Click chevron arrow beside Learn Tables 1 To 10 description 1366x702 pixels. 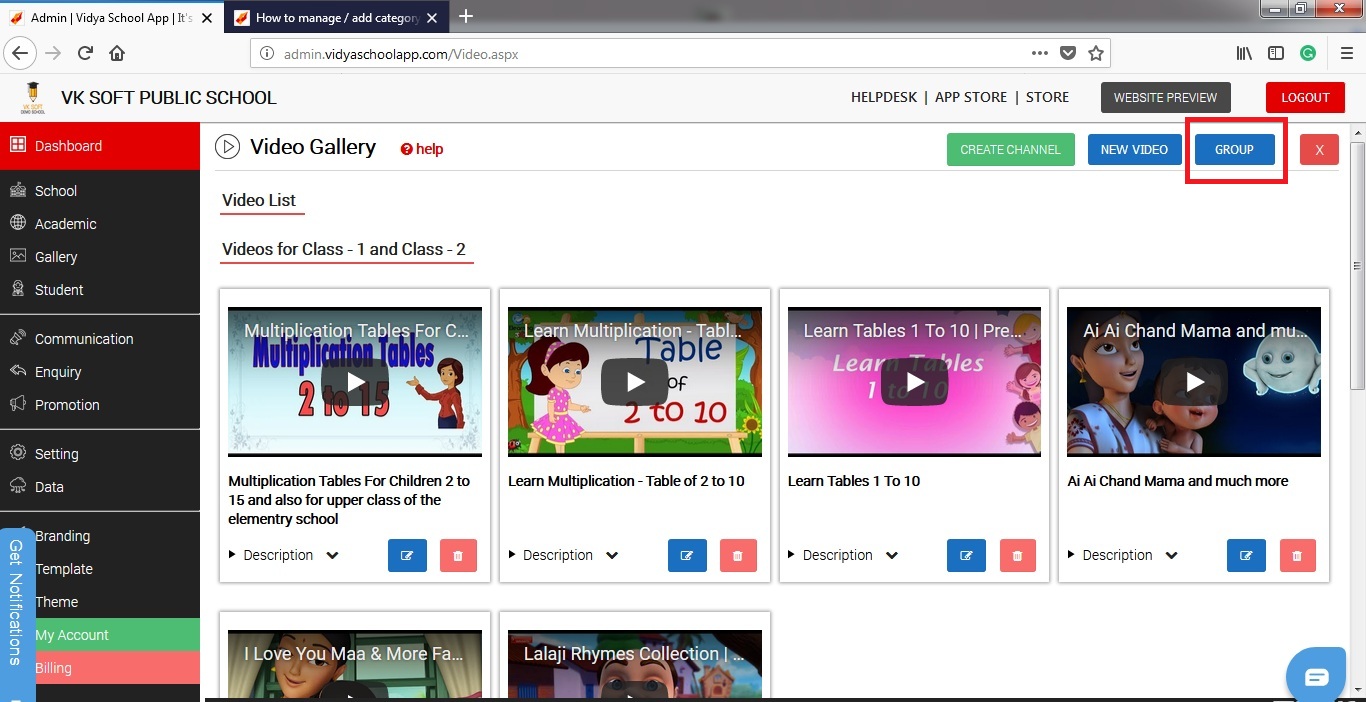point(892,556)
